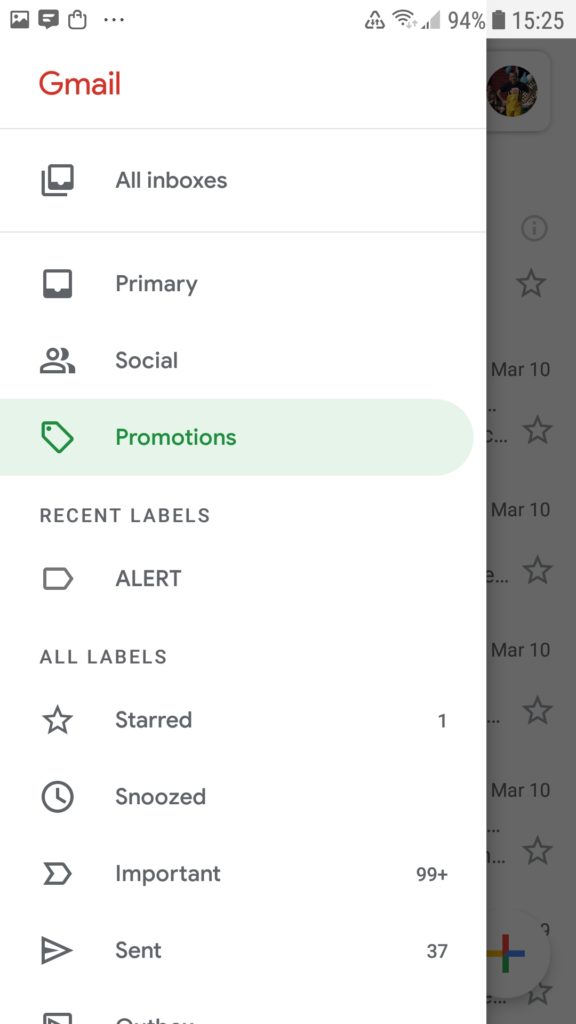Select the Primary inbox icon

pos(57,284)
